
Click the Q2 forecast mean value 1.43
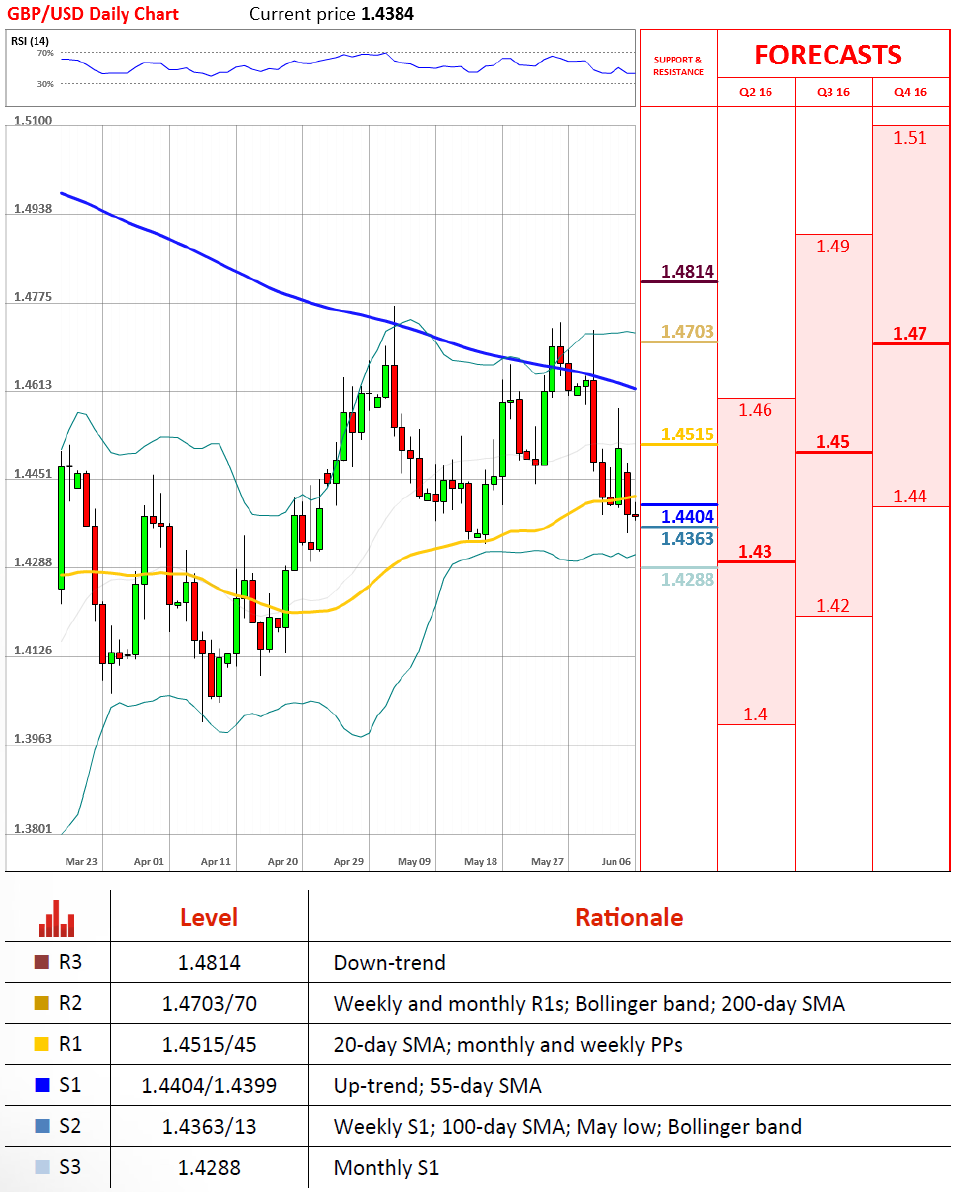(x=755, y=552)
